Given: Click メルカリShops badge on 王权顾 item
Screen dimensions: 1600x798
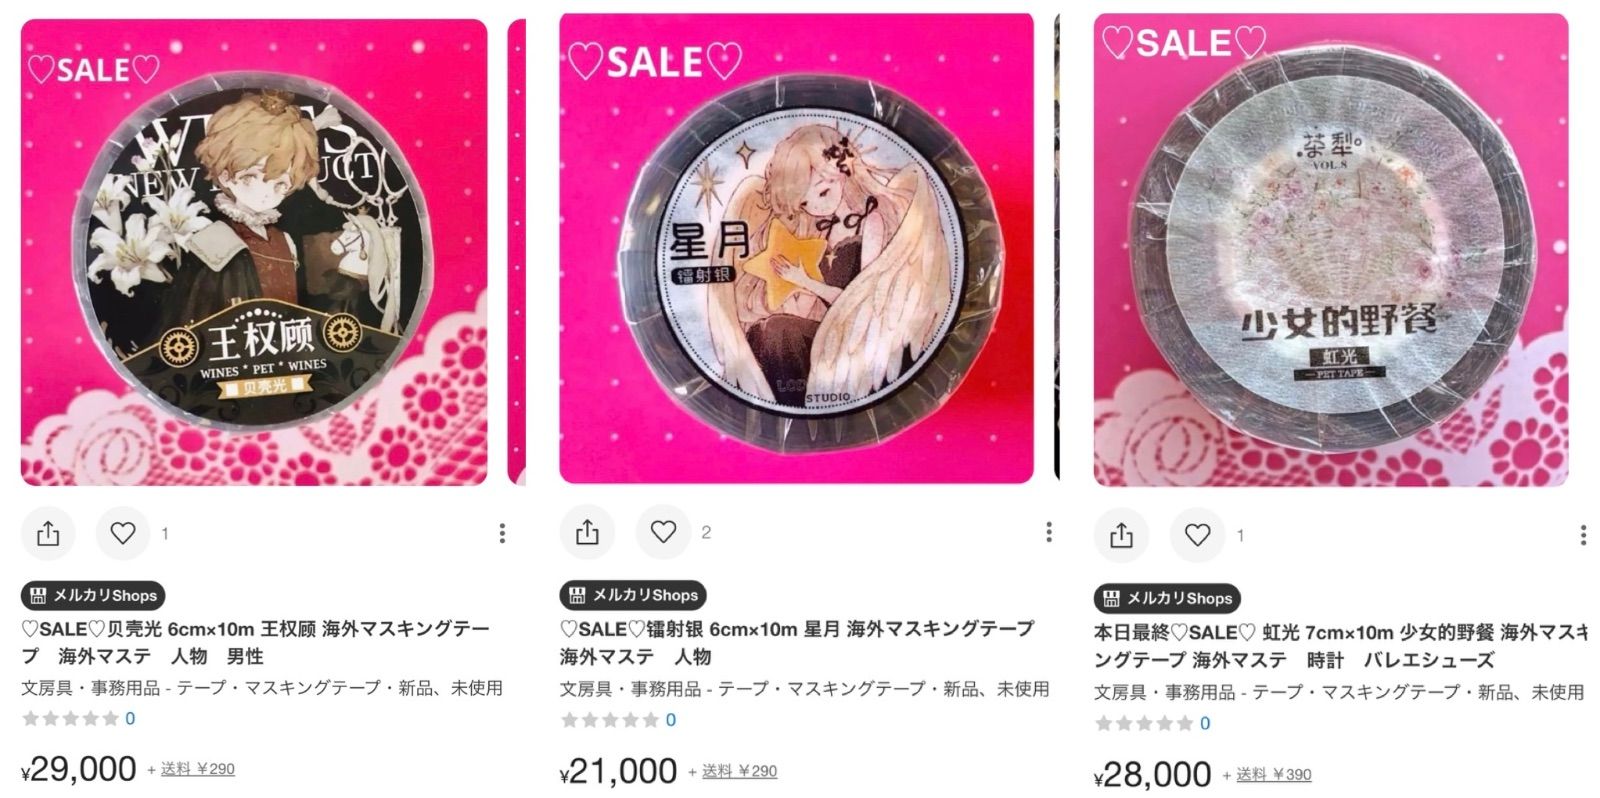Looking at the screenshot, I should point(93,596).
